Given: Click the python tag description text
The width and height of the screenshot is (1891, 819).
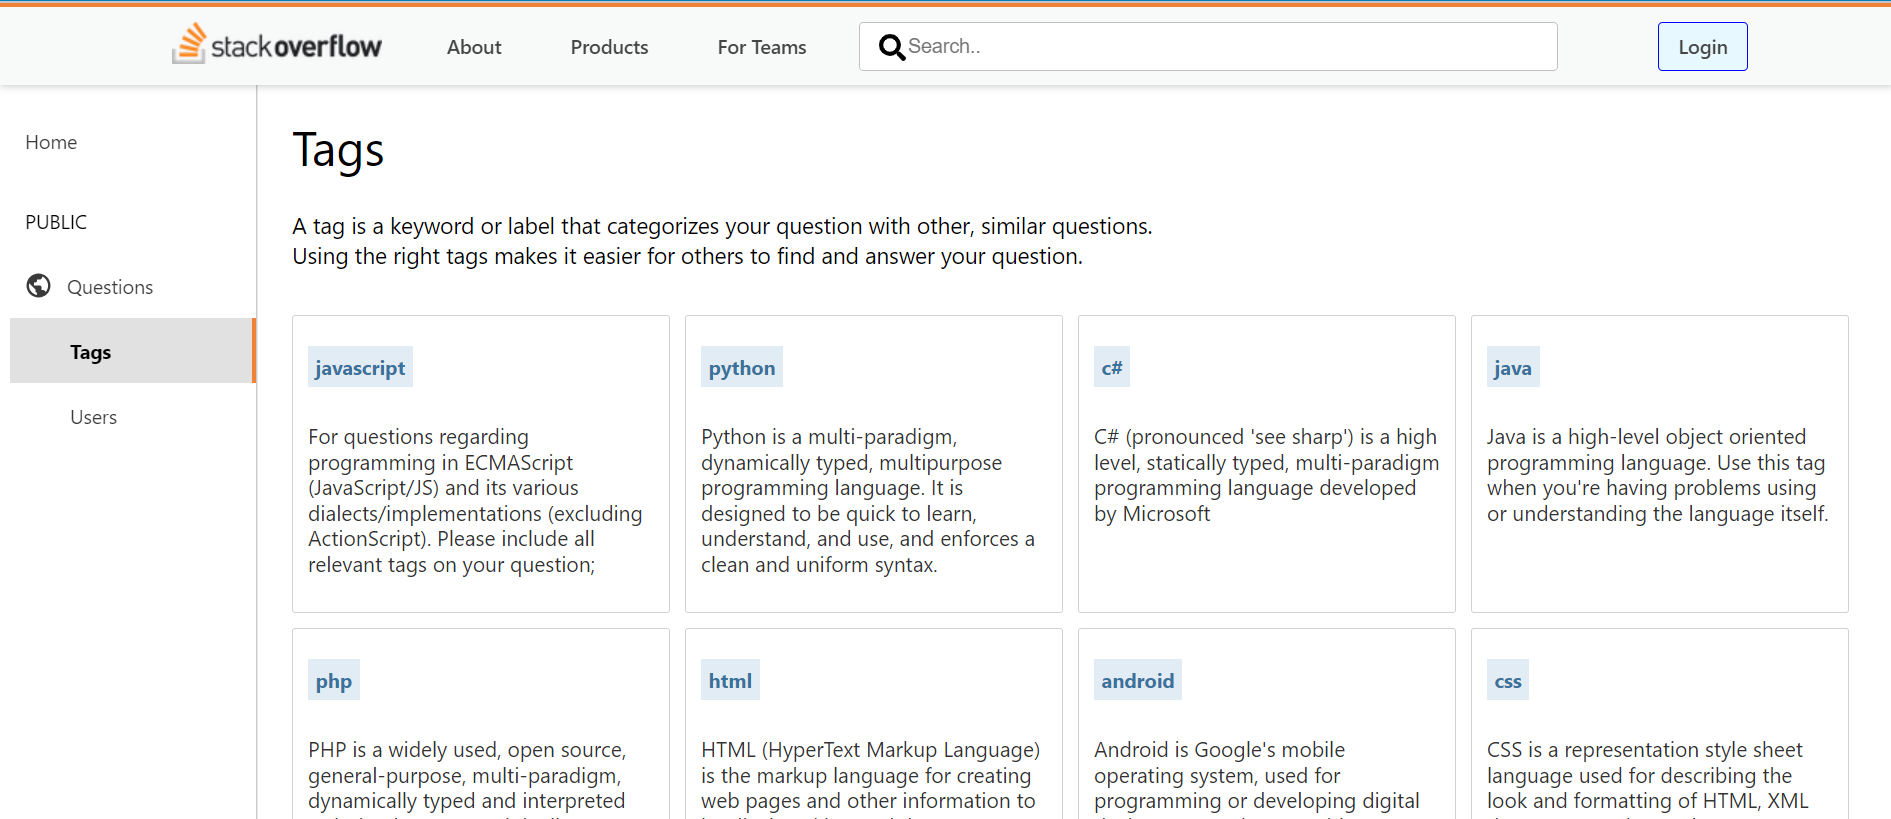Looking at the screenshot, I should [868, 501].
